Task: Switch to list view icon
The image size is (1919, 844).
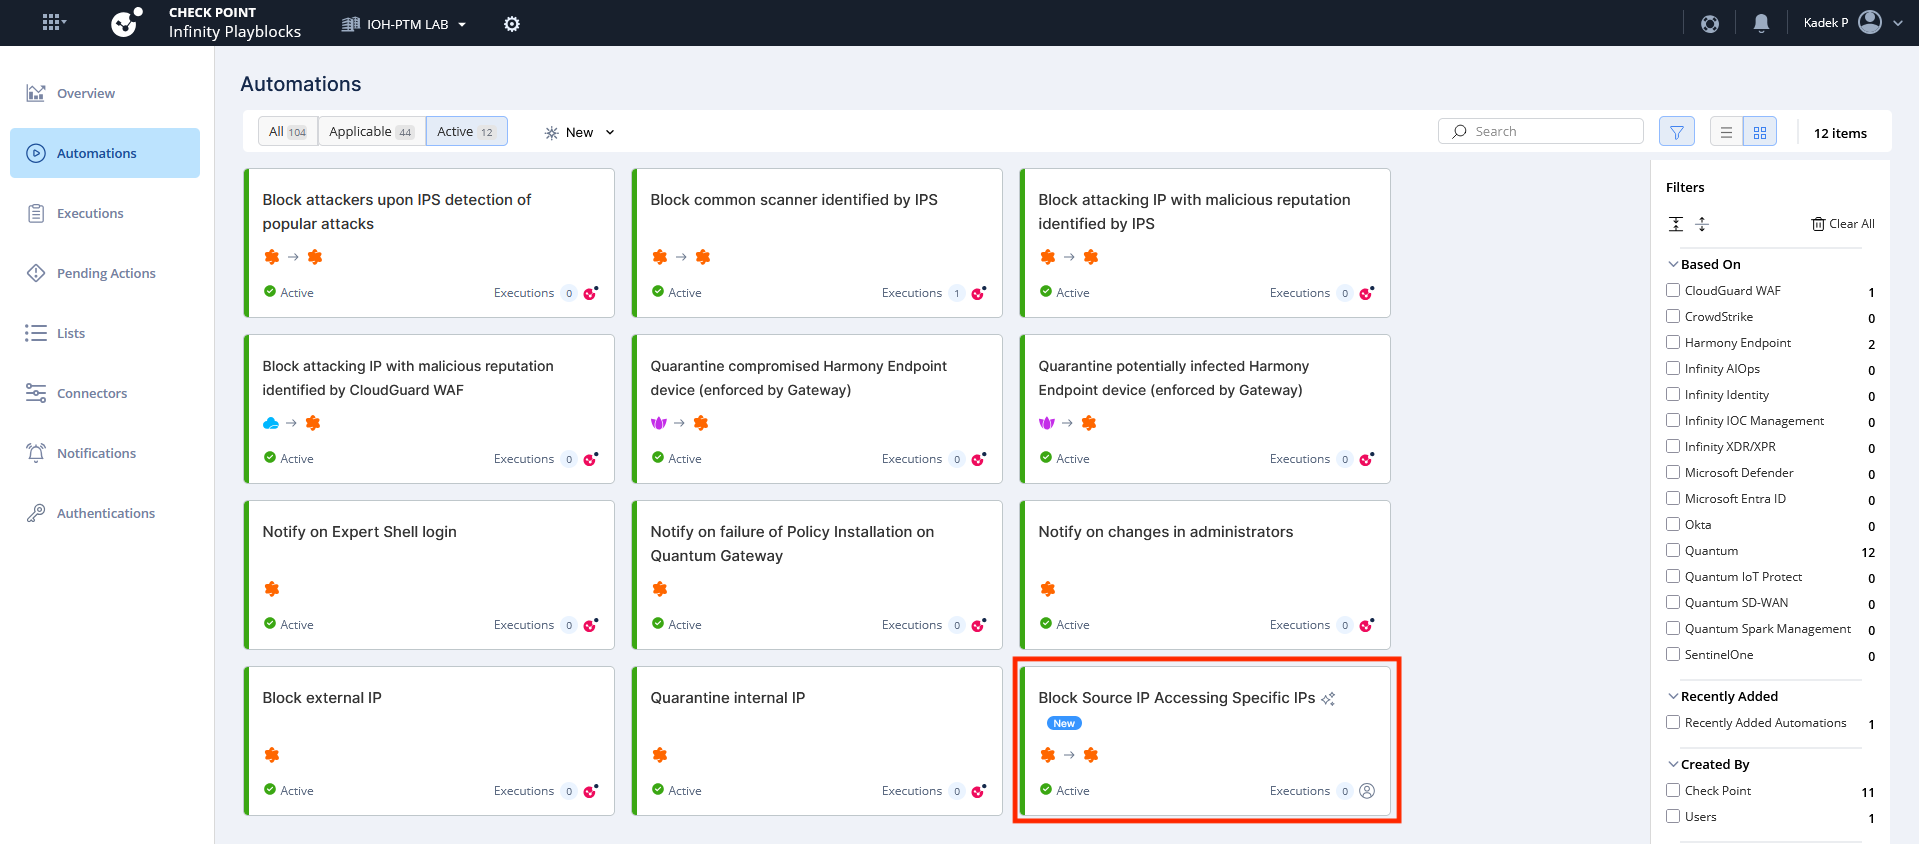Action: pyautogui.click(x=1726, y=132)
